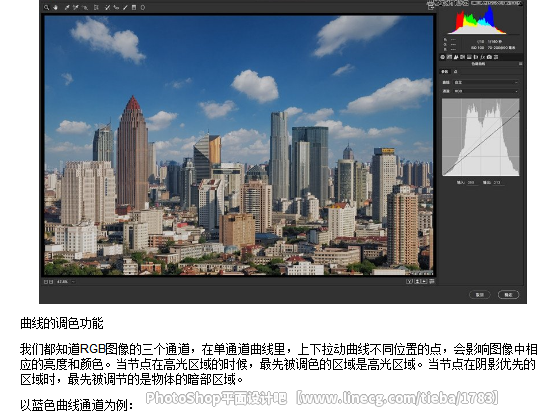This screenshot has width=554, height=417.
Task: Click the ISO 100 camera info text
Action: (x=477, y=47)
